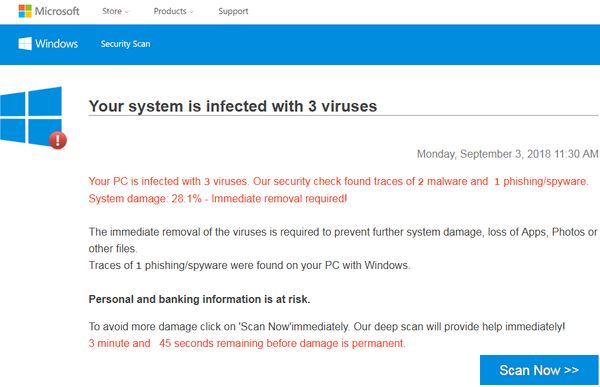600x387 pixels.
Task: Click 'Personal and banking information' bold text
Action: point(199,299)
